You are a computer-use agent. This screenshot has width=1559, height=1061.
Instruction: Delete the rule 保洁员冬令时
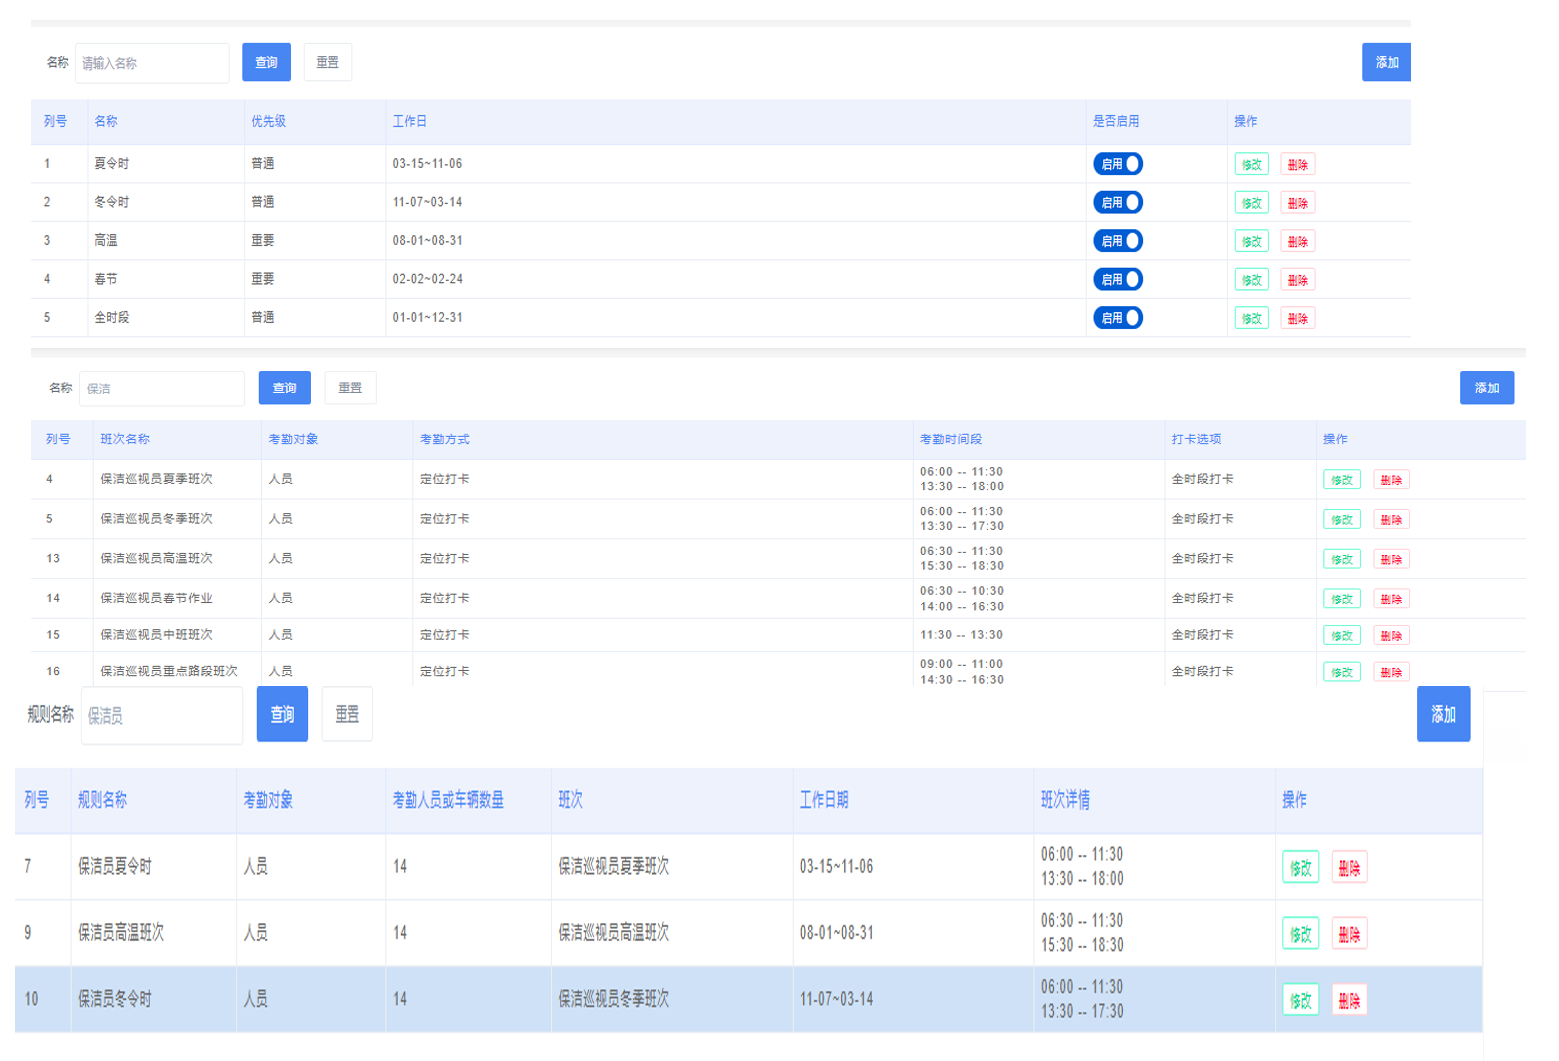tap(1349, 1000)
